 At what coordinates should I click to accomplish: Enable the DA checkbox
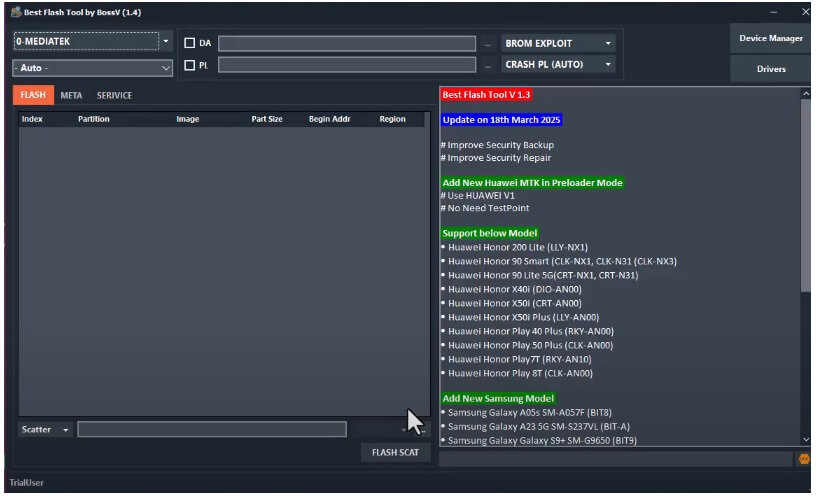[x=190, y=43]
